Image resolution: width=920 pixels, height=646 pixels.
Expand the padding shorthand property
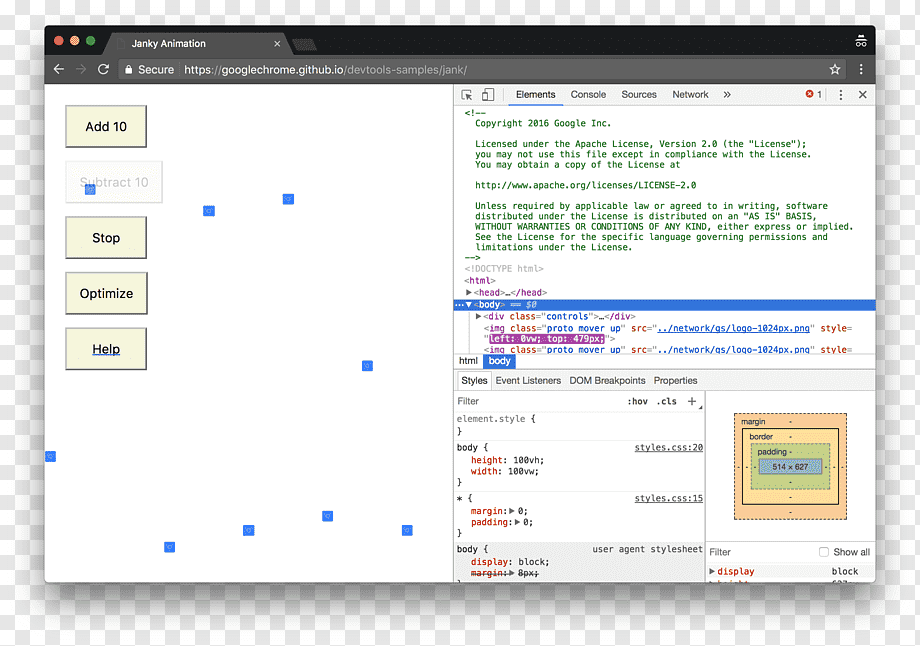517,522
